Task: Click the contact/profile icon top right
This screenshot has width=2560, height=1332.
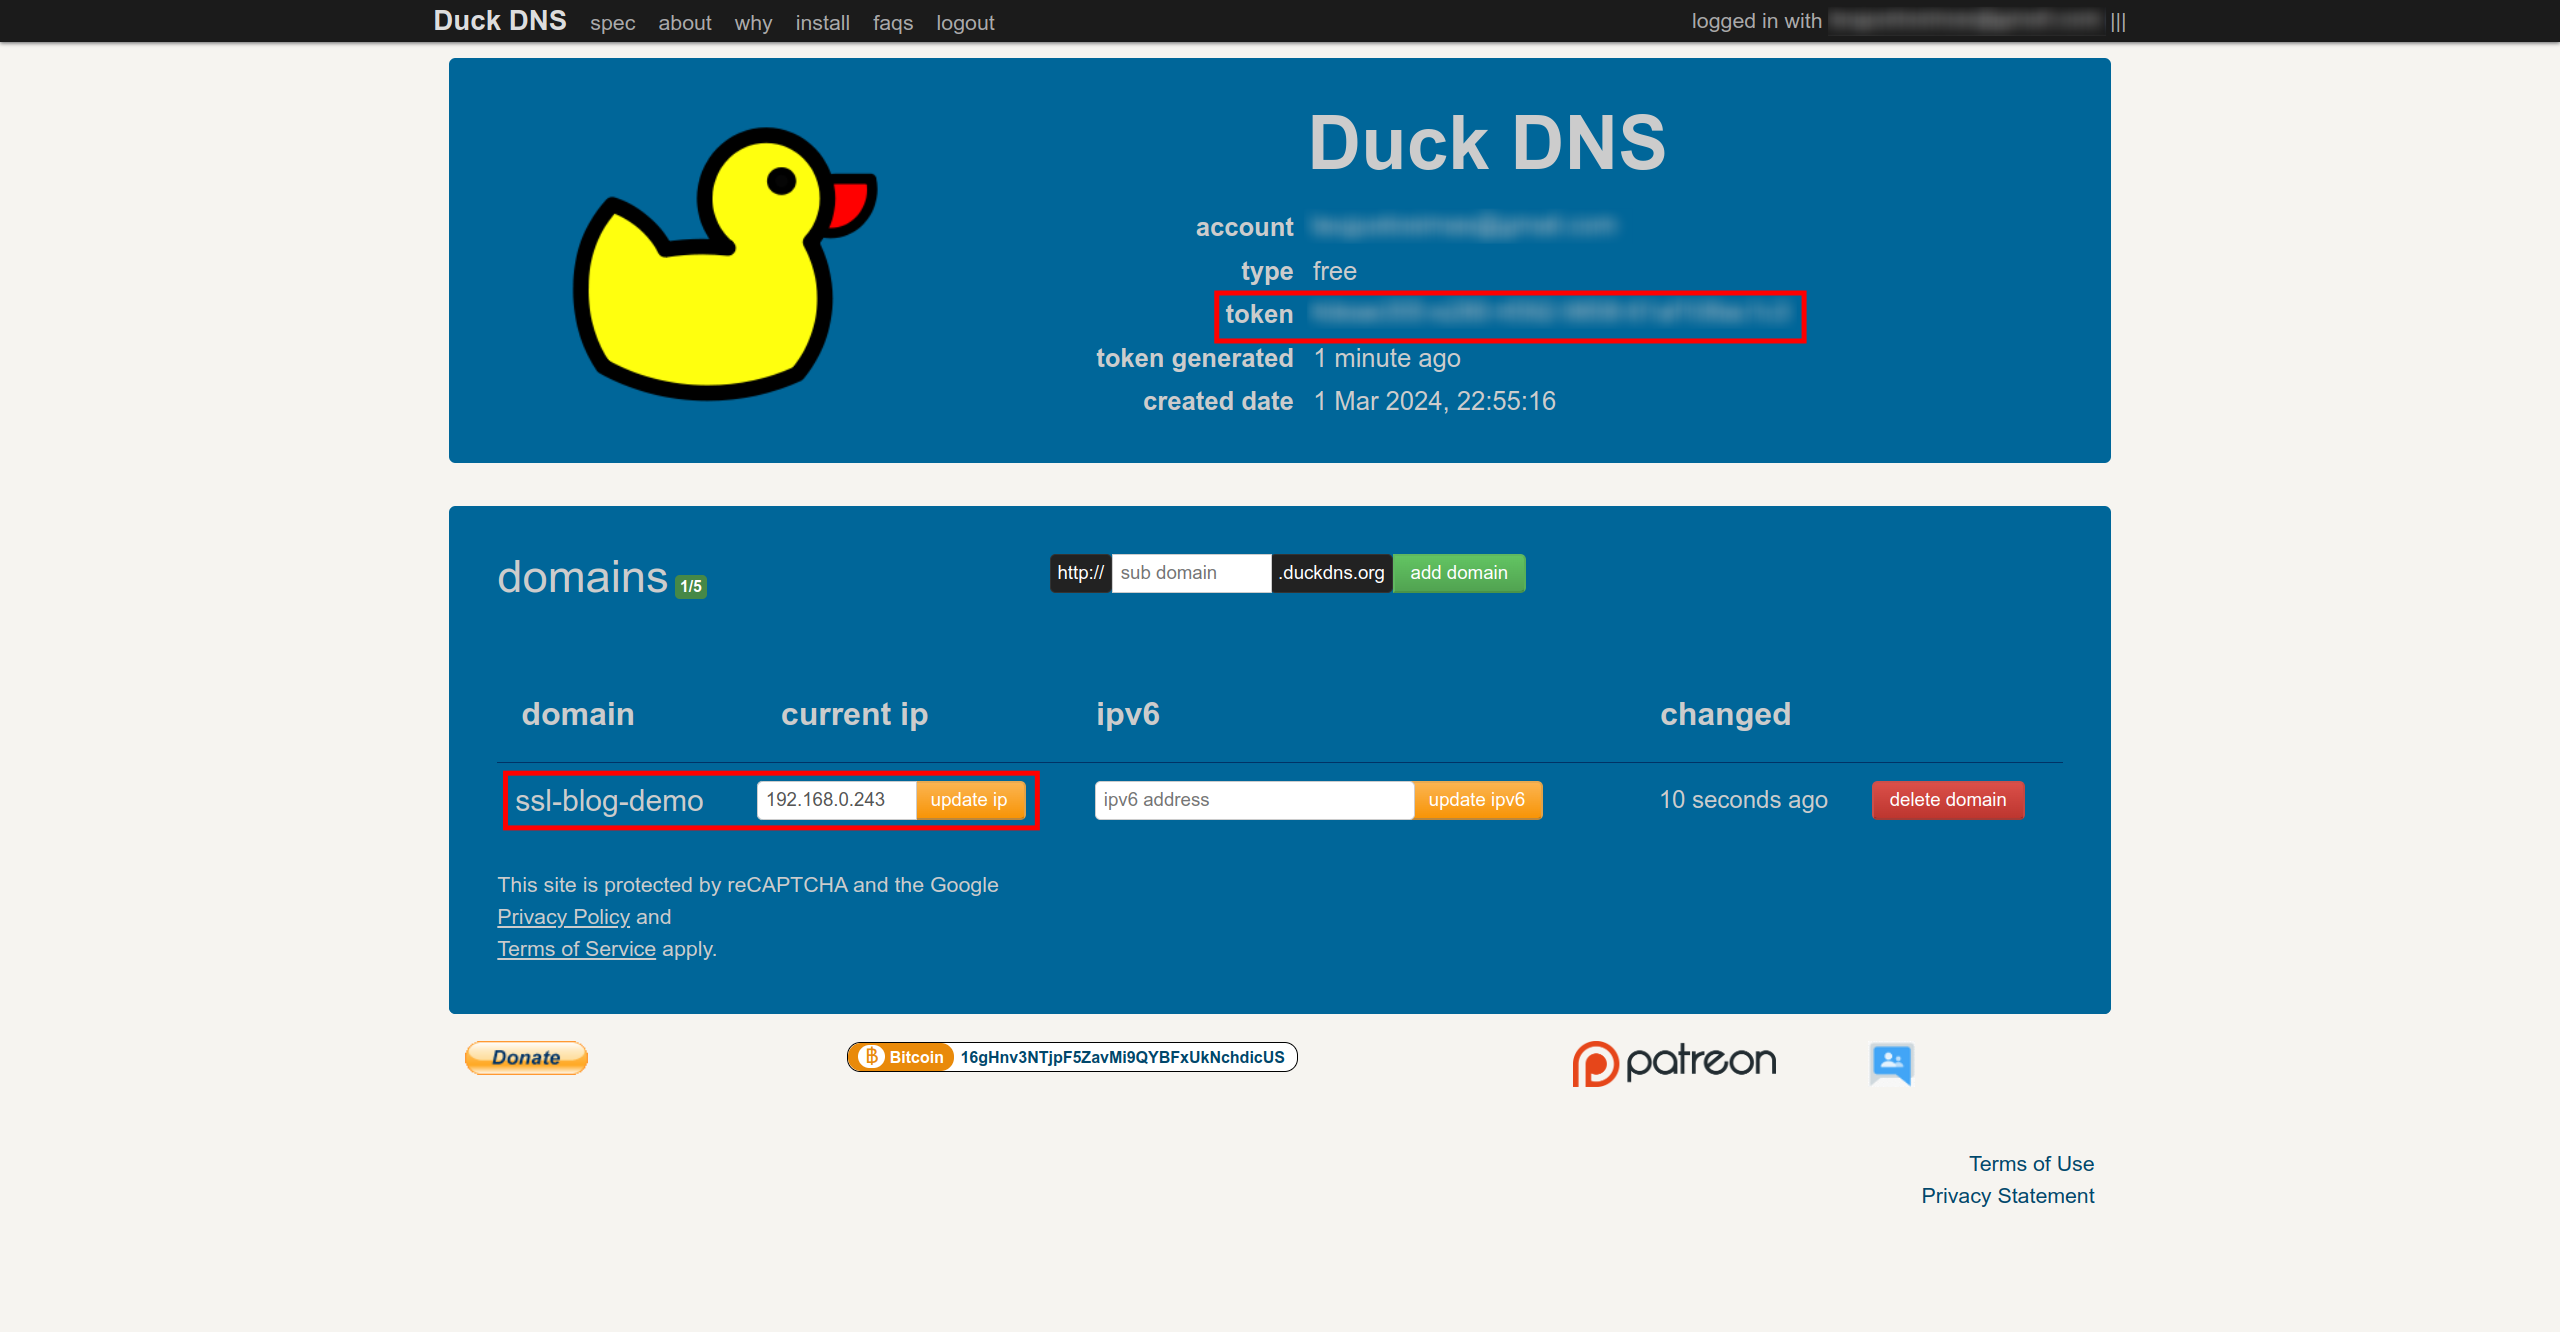Action: click(x=1891, y=1063)
